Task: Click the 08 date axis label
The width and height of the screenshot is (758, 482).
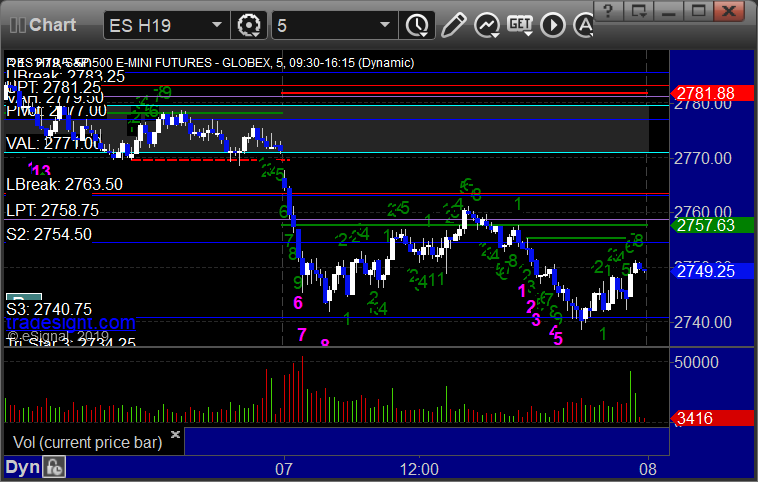Action: pyautogui.click(x=648, y=469)
